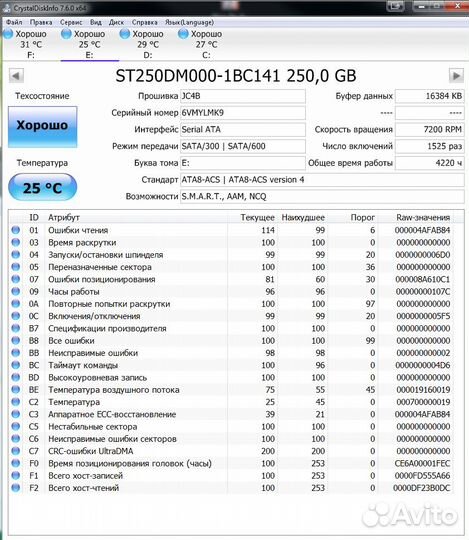
Task: Click status icon of Переназначенные сектора row
Action: pos(15,267)
